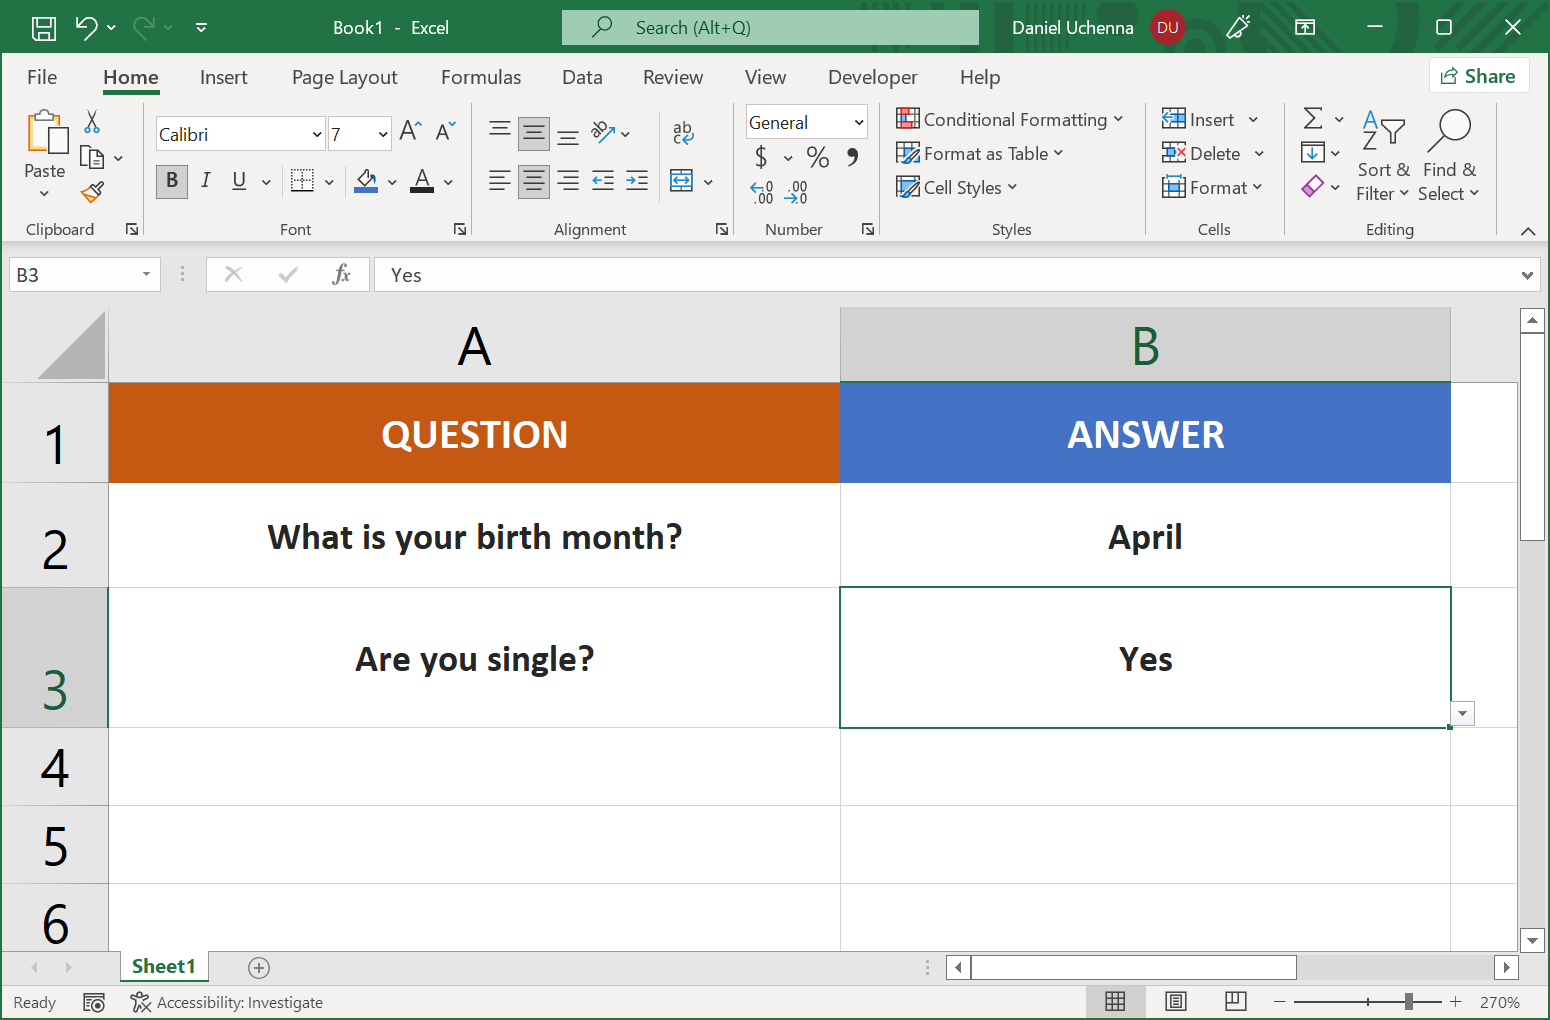Open Conditional Formatting options
1550x1020 pixels.
click(1010, 119)
